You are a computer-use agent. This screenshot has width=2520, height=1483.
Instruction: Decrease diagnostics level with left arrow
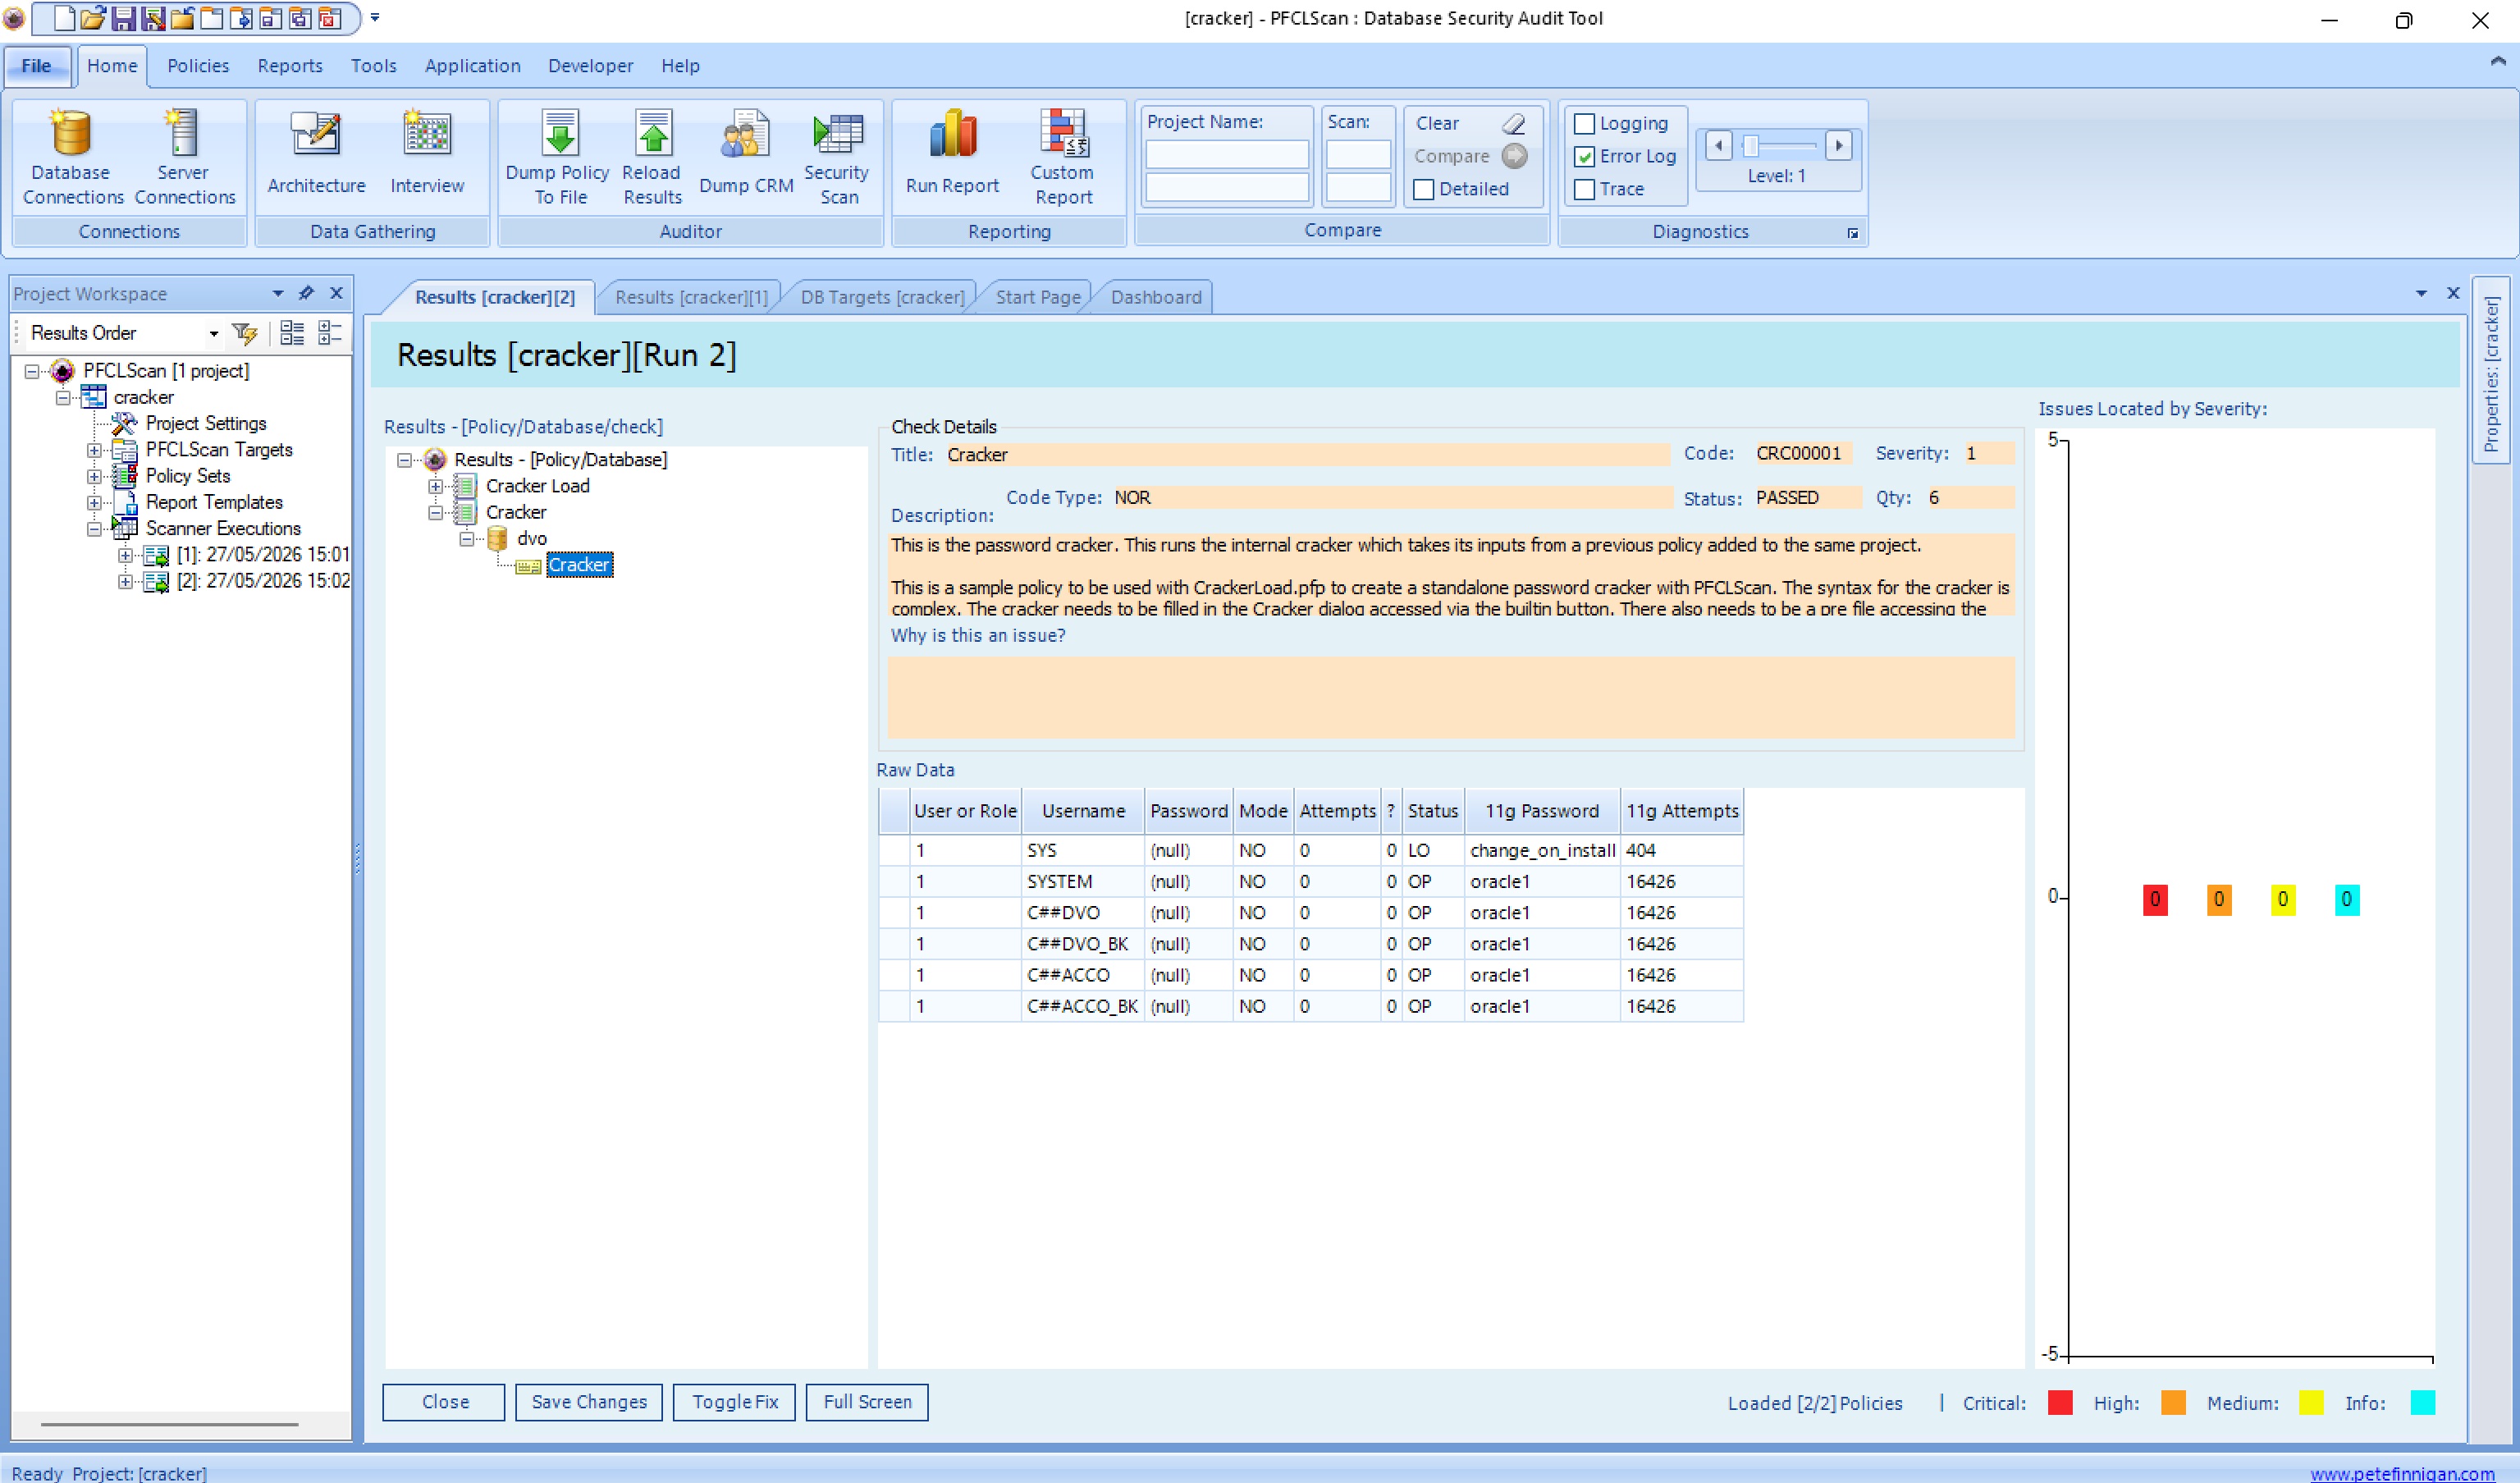(1718, 146)
